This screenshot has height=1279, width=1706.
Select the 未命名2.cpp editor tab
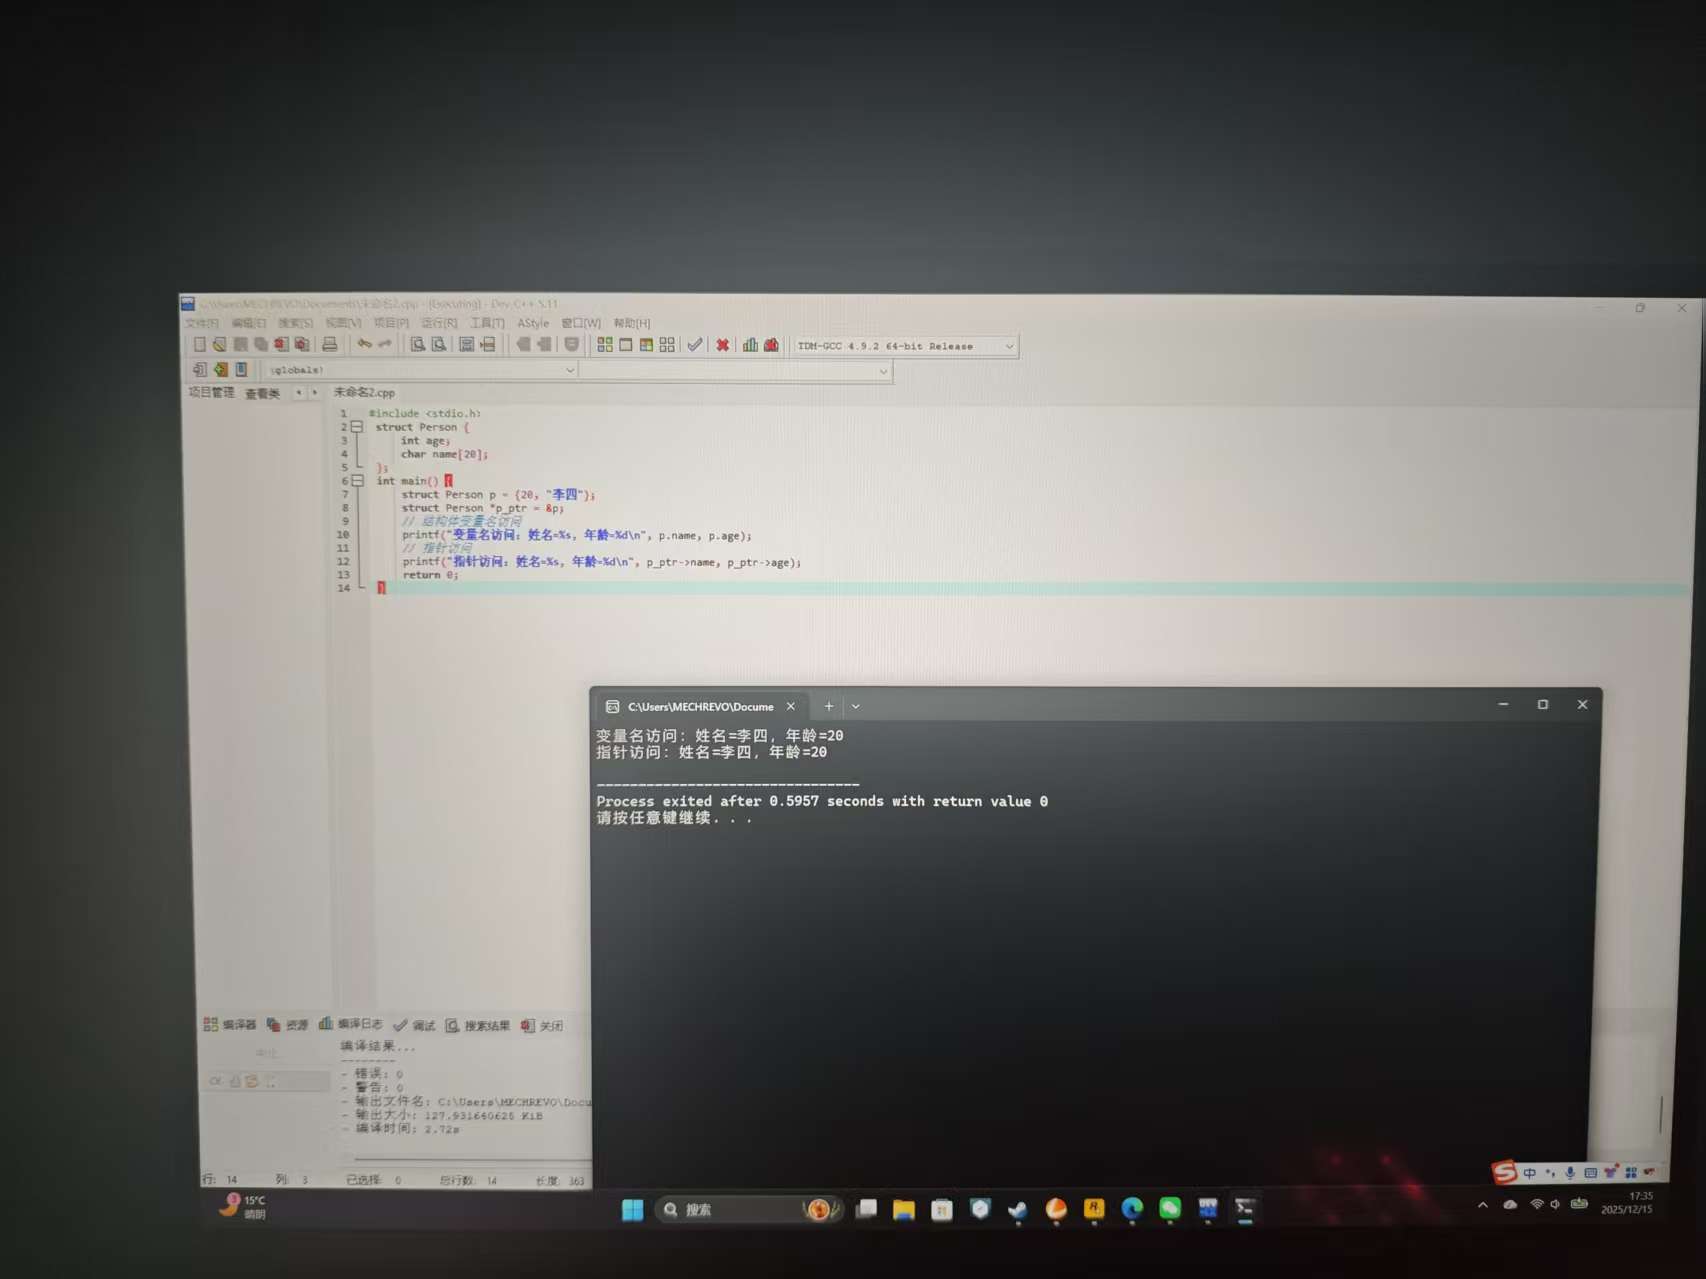click(364, 393)
